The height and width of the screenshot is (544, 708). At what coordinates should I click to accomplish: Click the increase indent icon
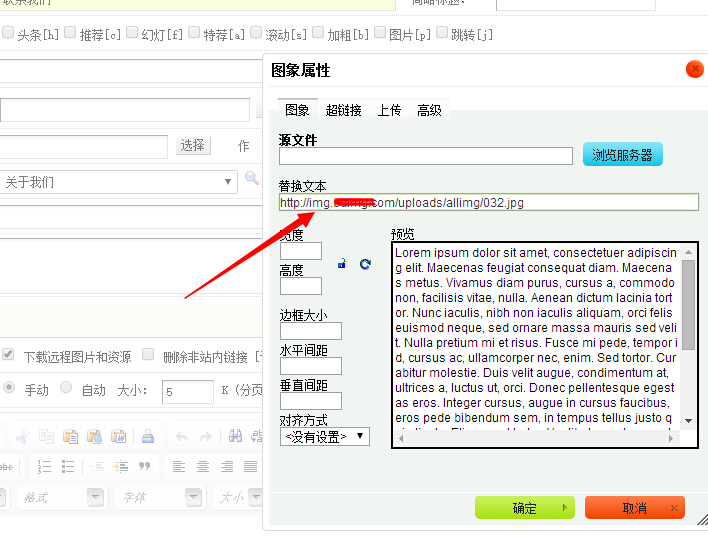coord(121,466)
